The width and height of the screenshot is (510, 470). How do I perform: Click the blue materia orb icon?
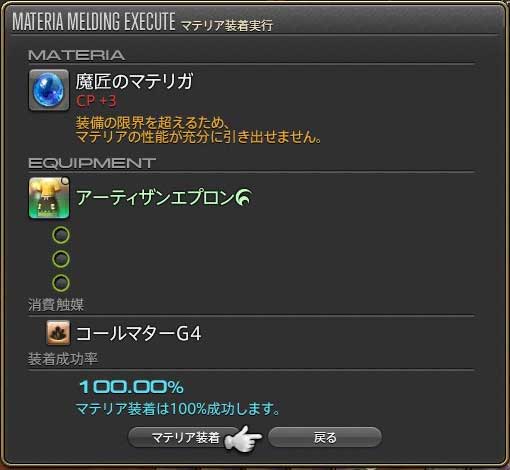click(x=49, y=90)
